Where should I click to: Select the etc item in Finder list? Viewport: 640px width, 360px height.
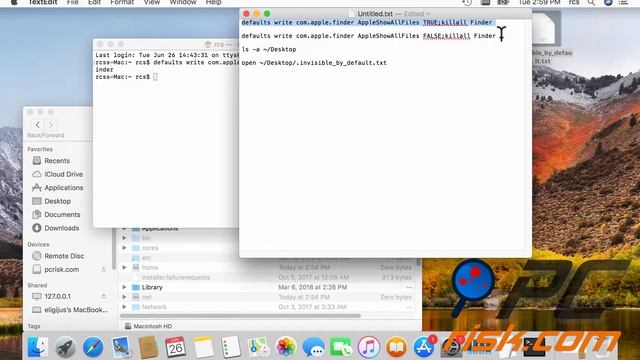click(147, 258)
